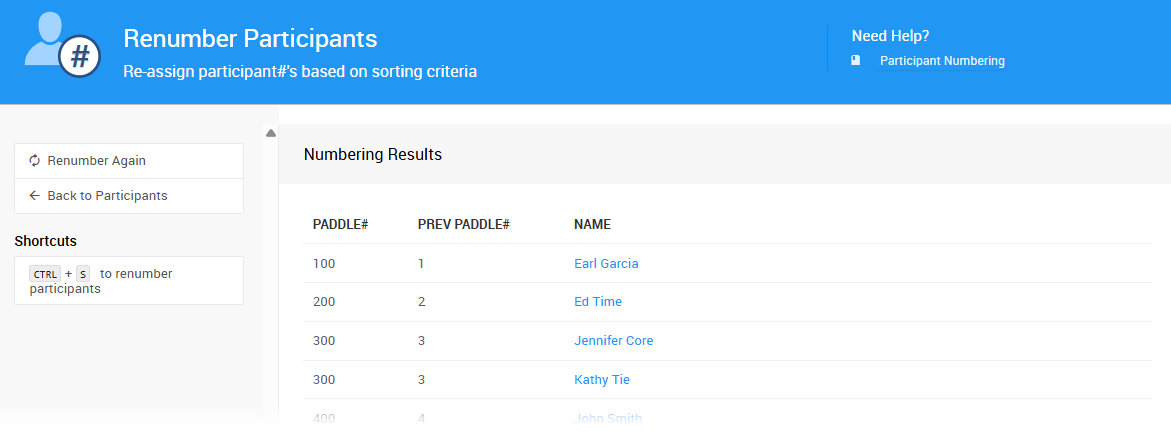Click the PREV PADDLE# column header
Image resolution: width=1171 pixels, height=433 pixels.
point(464,225)
